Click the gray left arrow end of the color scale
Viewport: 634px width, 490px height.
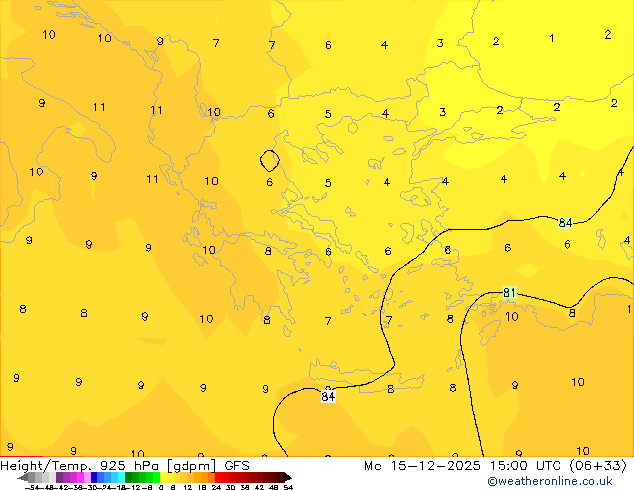(23, 478)
